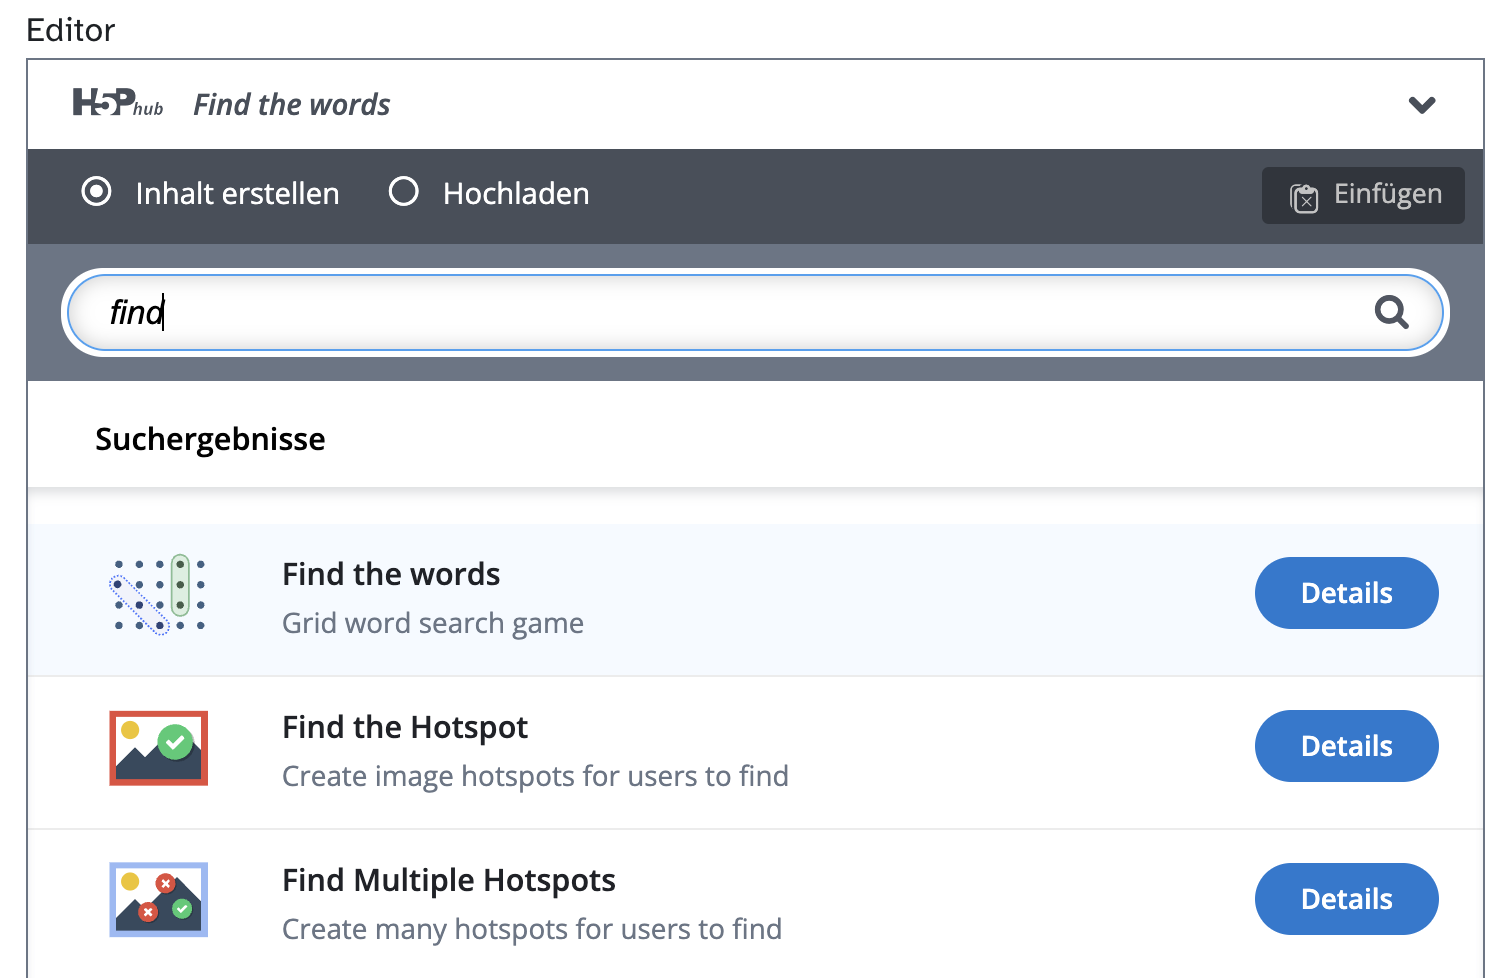This screenshot has height=978, width=1506.
Task: Click the H5P hub logo icon
Action: point(117,103)
